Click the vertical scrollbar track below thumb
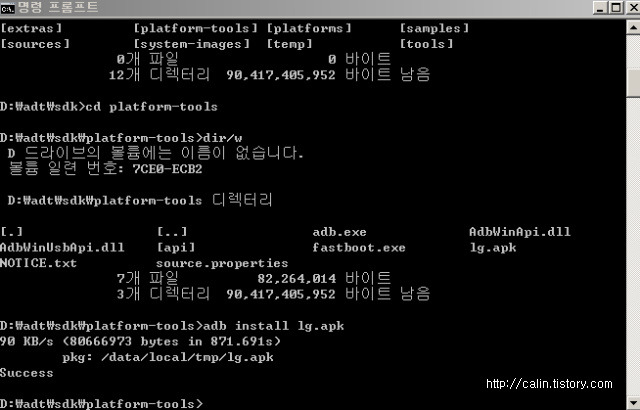The image size is (640, 410). pyautogui.click(x=633, y=245)
